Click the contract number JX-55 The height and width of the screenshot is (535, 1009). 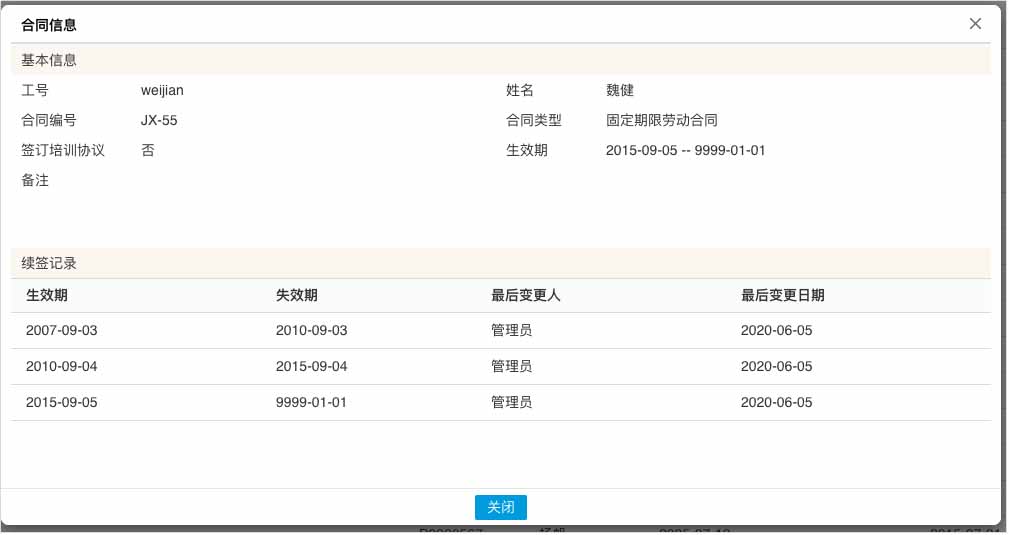(x=160, y=121)
